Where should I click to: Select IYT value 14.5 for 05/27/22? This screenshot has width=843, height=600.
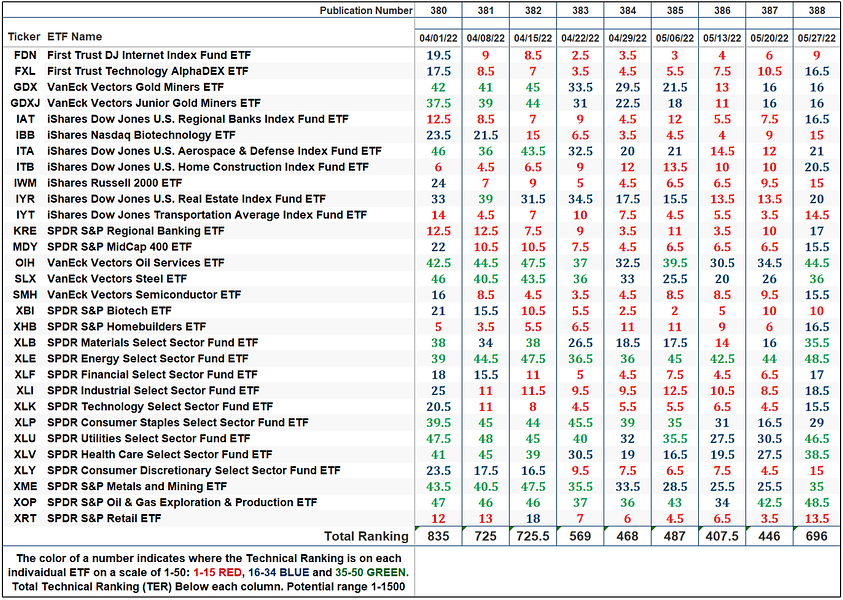(817, 215)
